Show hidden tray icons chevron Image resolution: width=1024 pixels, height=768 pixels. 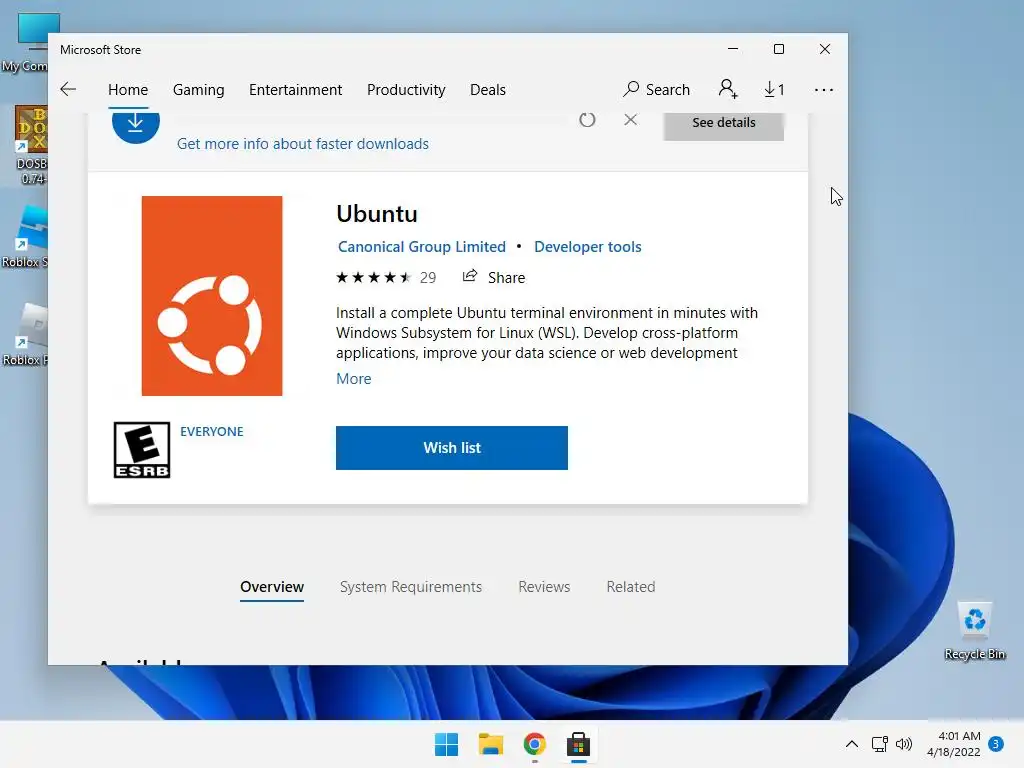point(852,744)
